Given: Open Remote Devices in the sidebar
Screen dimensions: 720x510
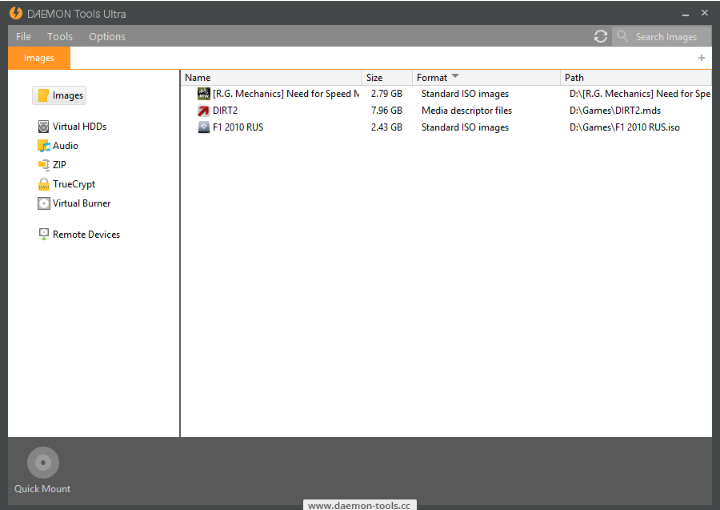Looking at the screenshot, I should tap(85, 235).
